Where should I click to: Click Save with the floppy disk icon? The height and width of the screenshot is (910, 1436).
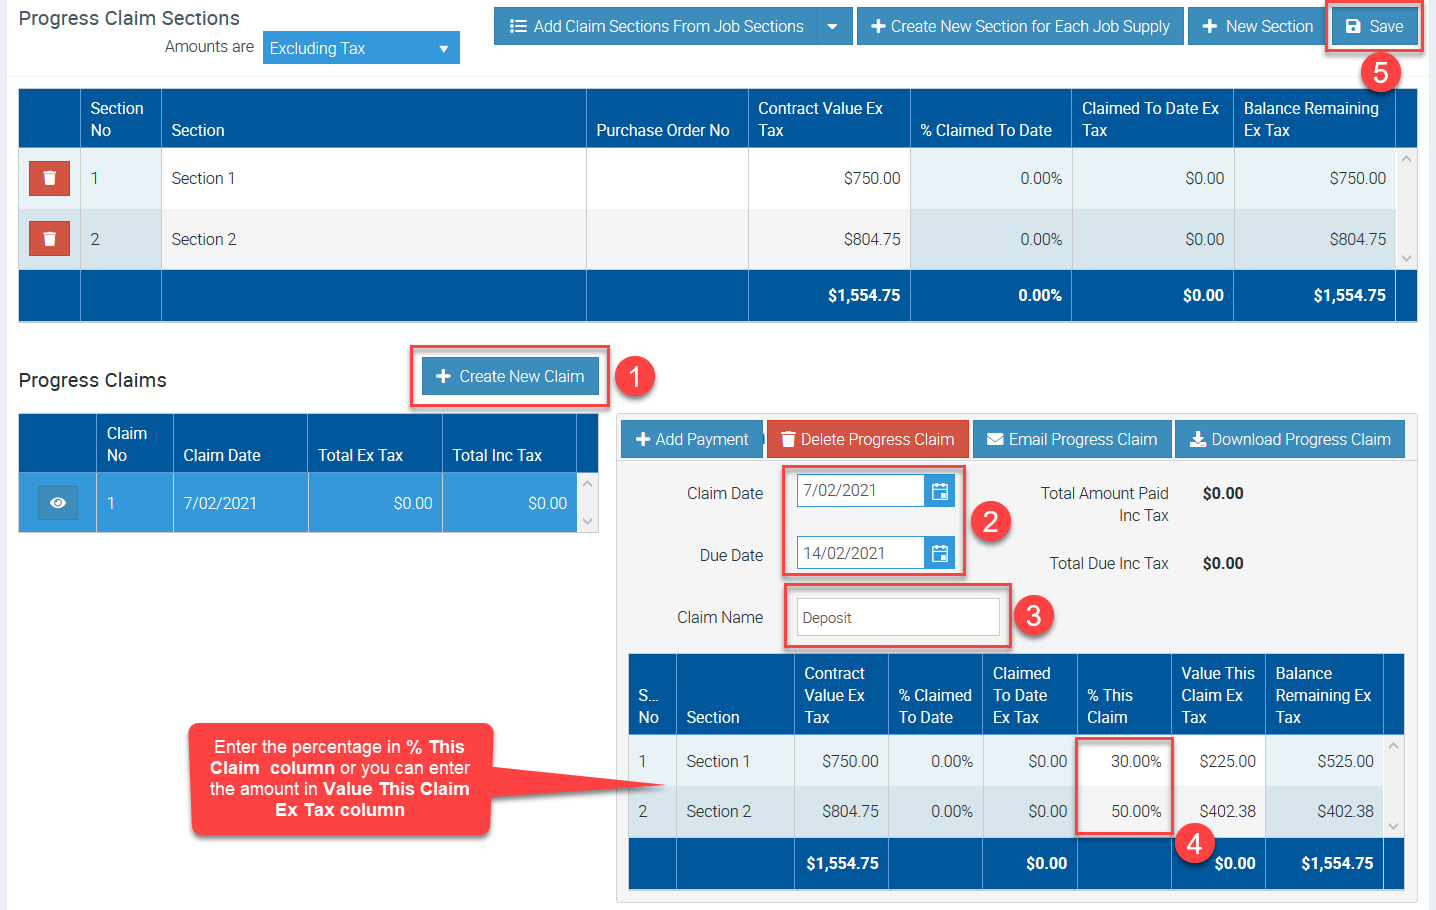click(x=1374, y=26)
